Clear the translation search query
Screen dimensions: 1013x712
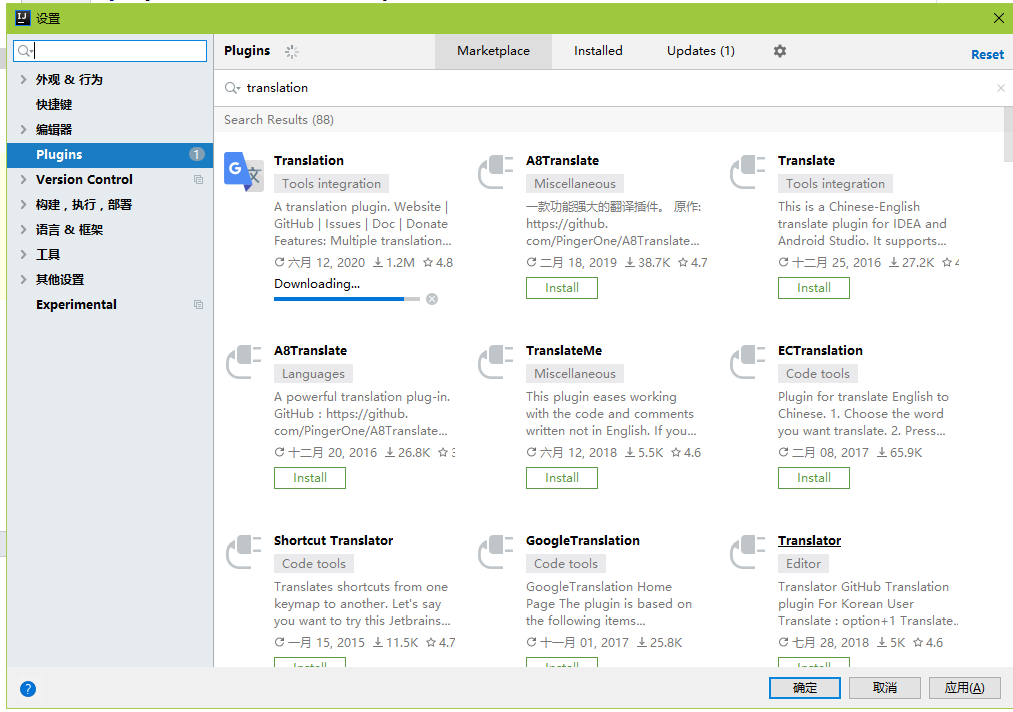1000,88
